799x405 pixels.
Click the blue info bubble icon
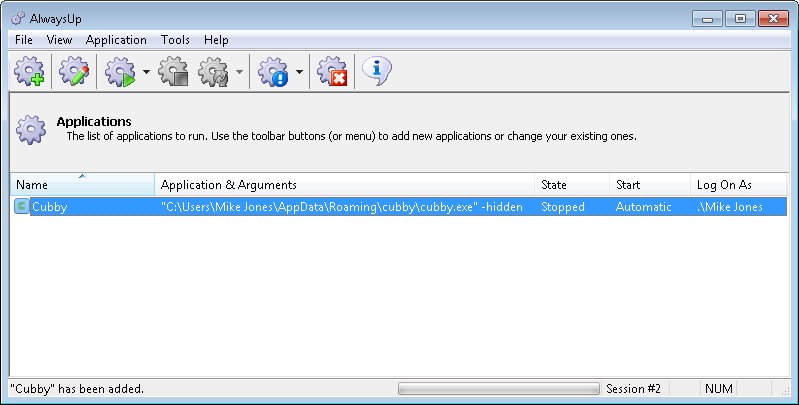(x=377, y=70)
